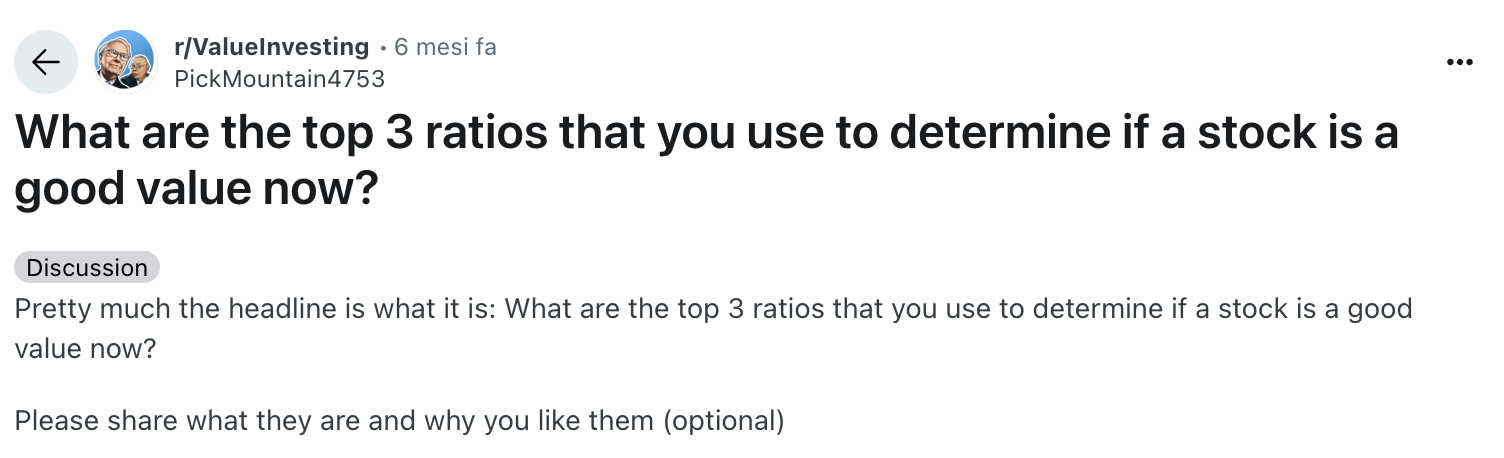Click the r/ValueInvesting community avatar
Screen dimensions: 1504x458
point(124,60)
